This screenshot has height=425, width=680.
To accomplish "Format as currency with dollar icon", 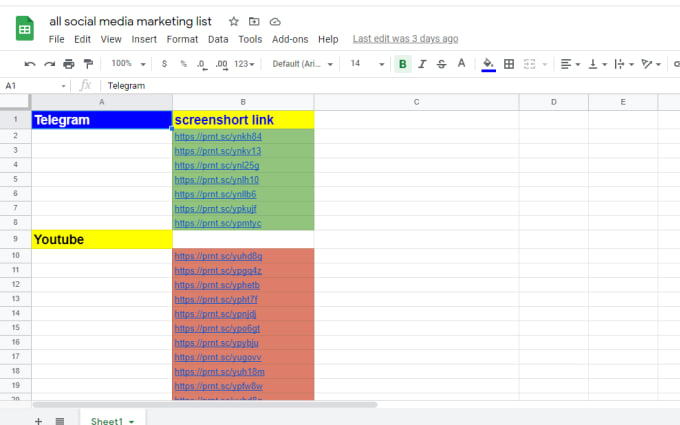I will pyautogui.click(x=164, y=64).
